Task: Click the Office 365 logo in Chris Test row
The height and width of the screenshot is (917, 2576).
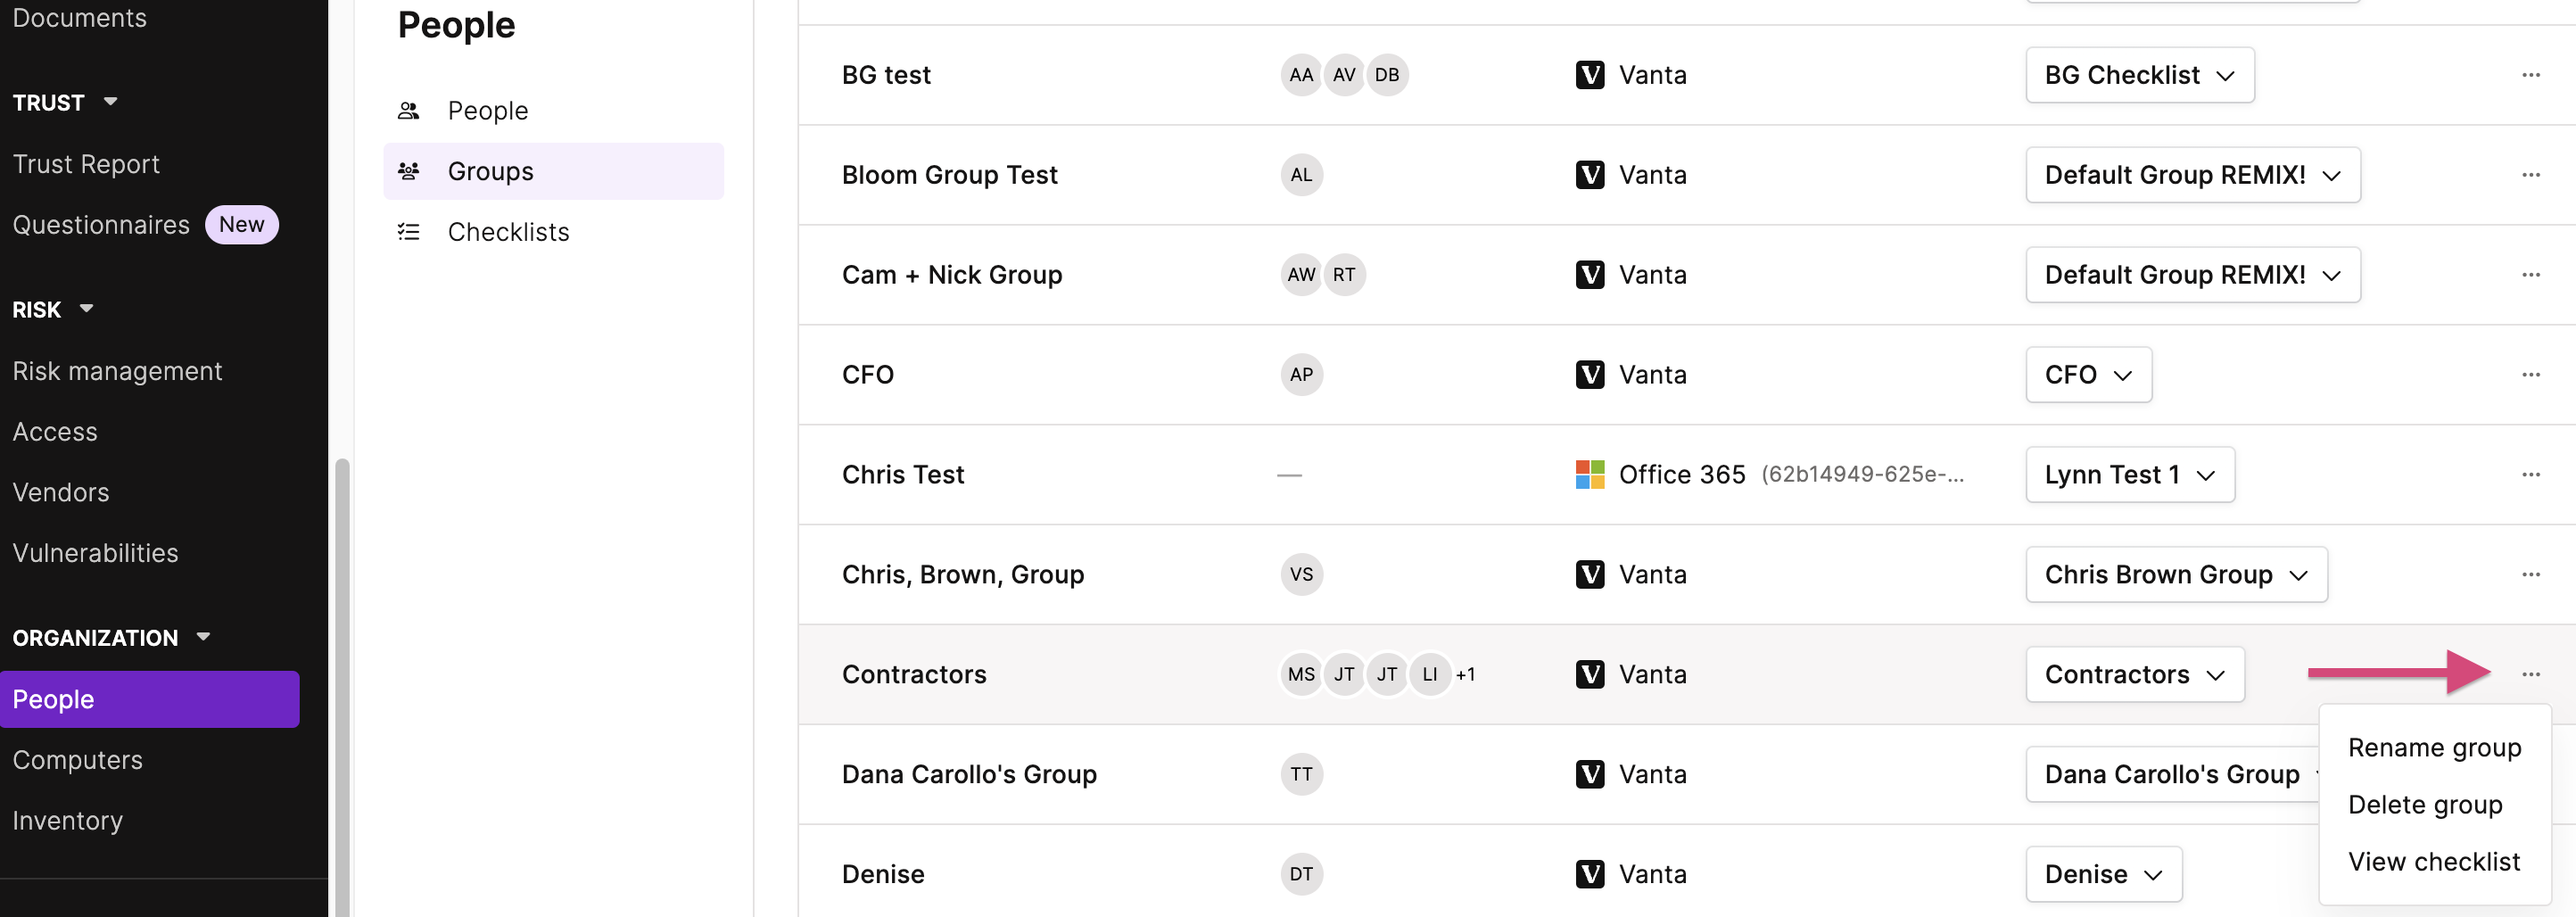Action: coord(1589,475)
